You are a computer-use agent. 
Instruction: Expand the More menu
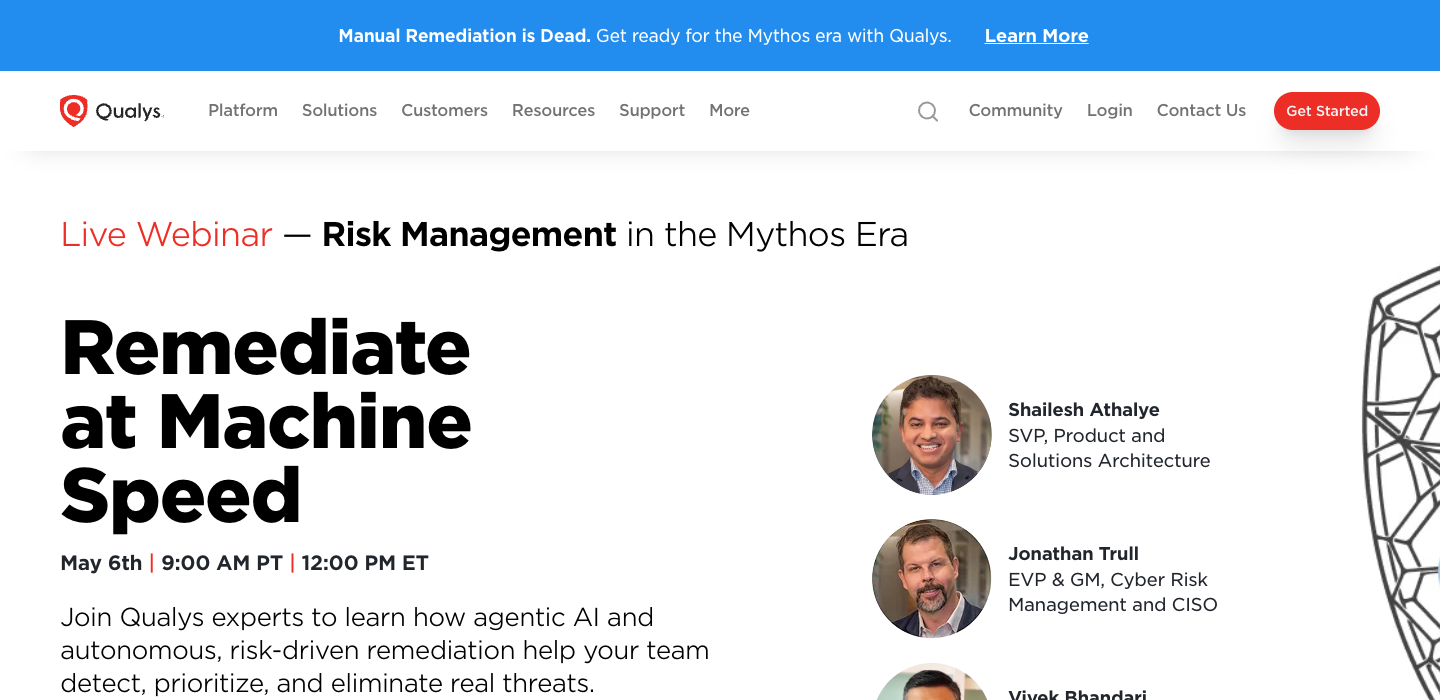(729, 111)
